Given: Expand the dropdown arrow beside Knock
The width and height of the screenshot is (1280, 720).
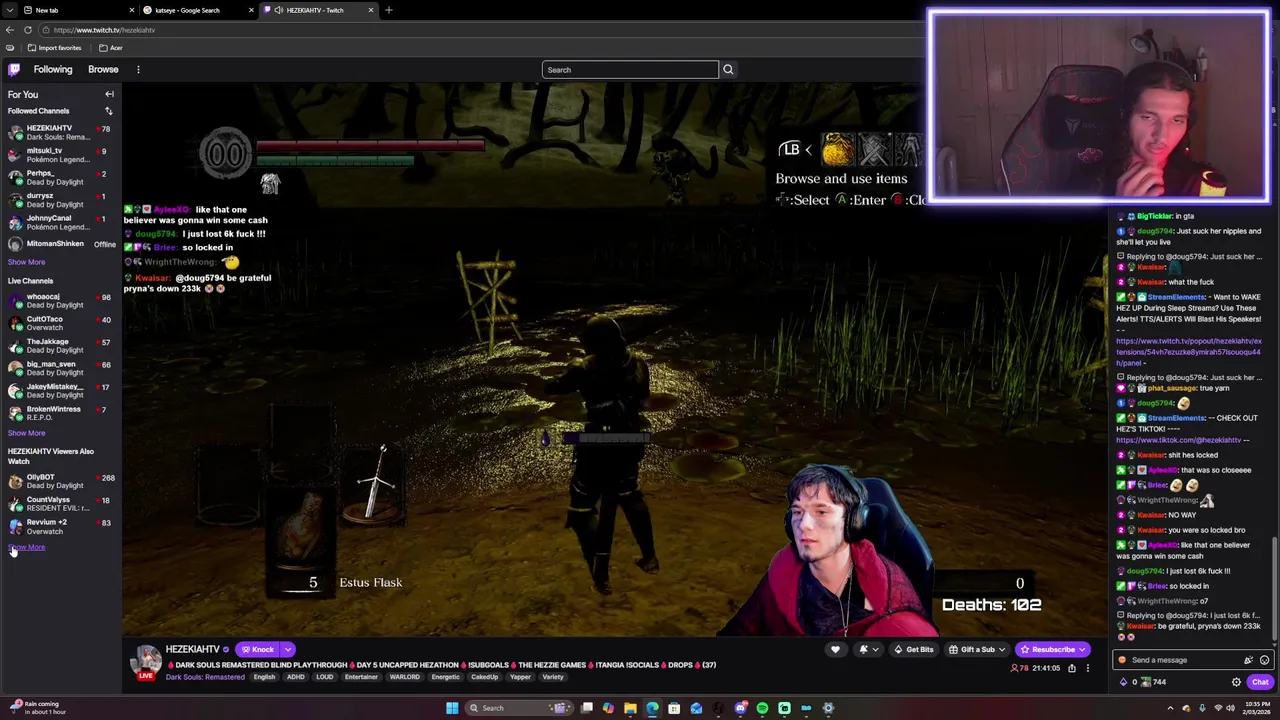Looking at the screenshot, I should coord(287,649).
